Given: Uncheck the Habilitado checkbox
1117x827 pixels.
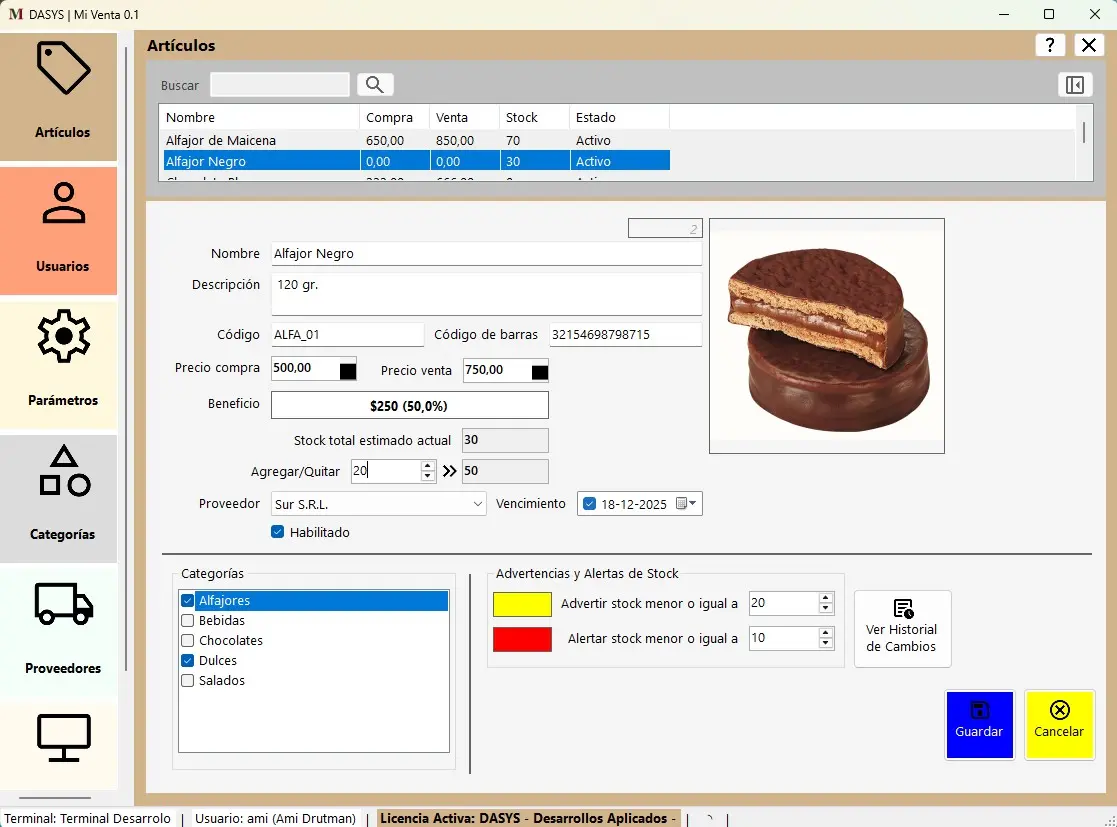Looking at the screenshot, I should (x=278, y=532).
